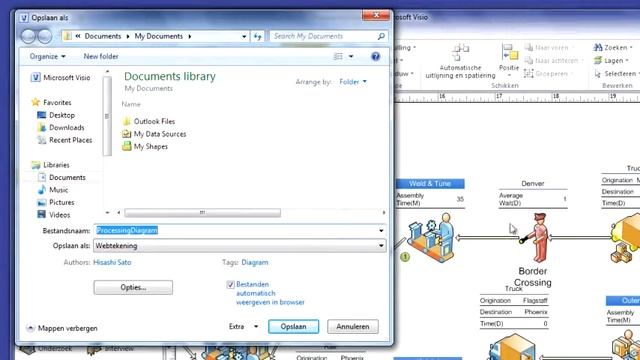640x360 pixels.
Task: Open the dialog help question mark
Action: pyautogui.click(x=376, y=56)
